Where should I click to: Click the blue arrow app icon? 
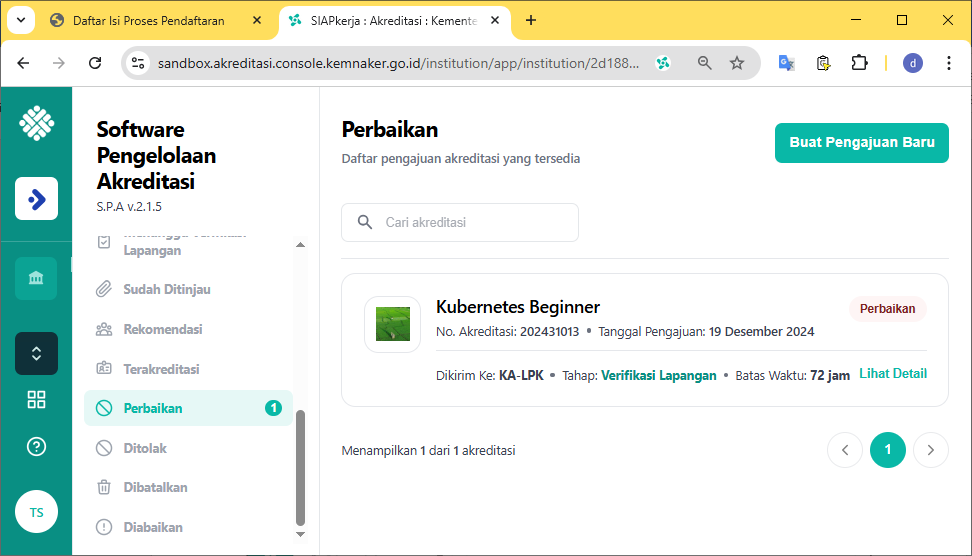click(x=36, y=199)
